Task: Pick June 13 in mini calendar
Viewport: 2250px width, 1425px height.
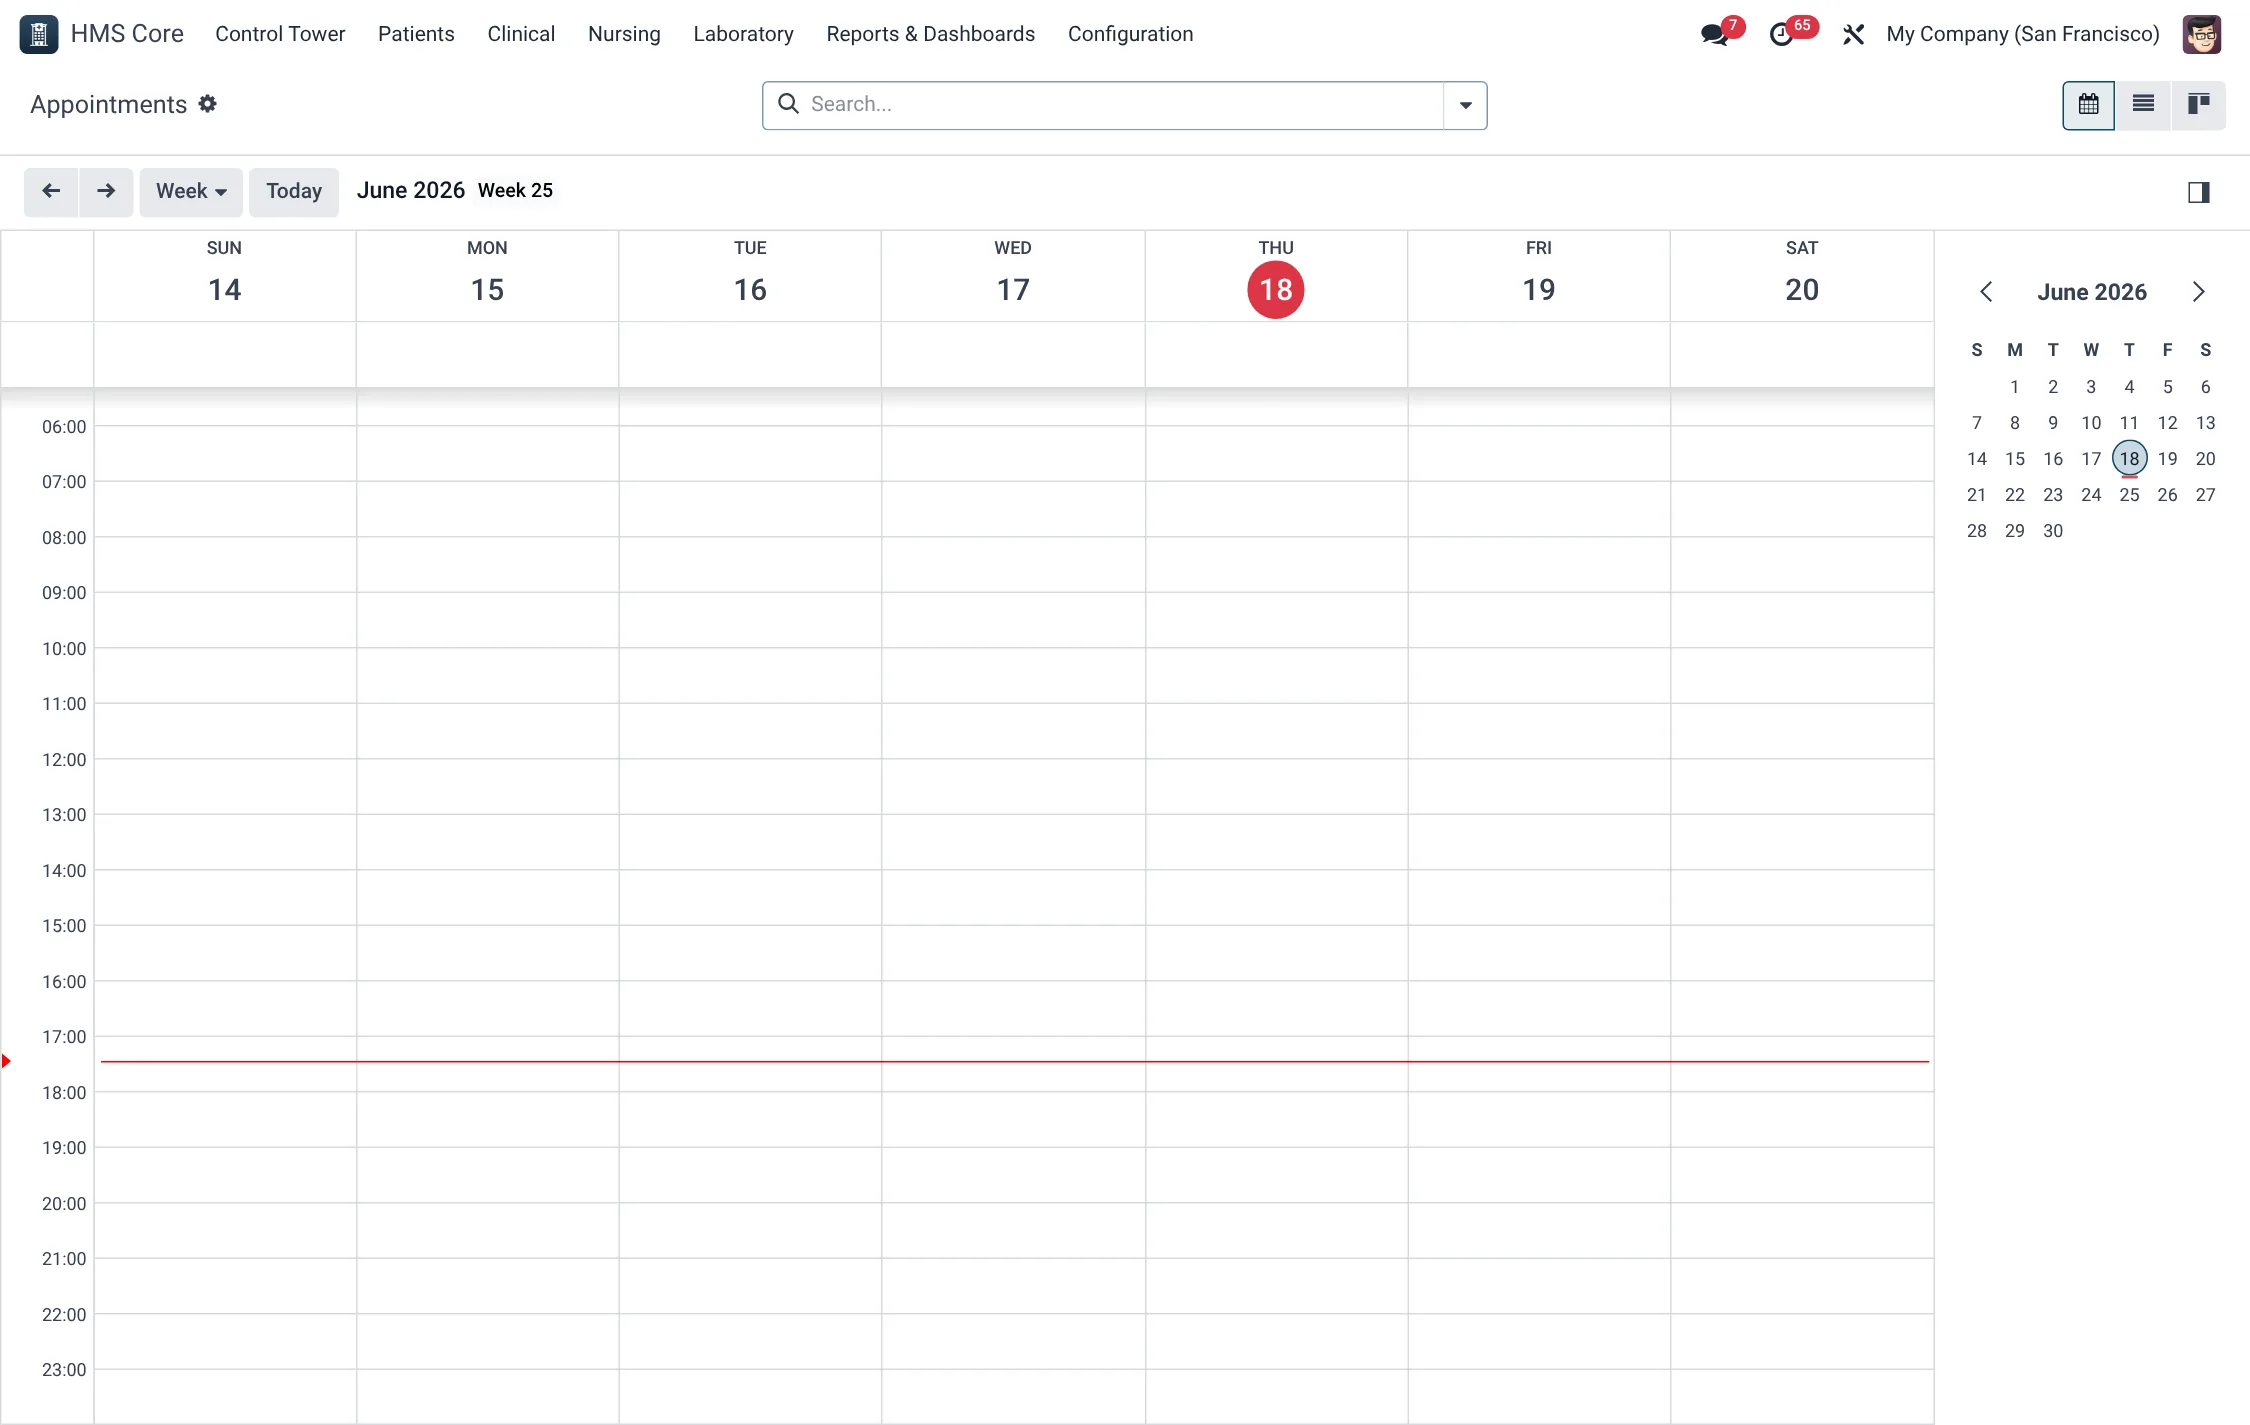Action: tap(2205, 423)
